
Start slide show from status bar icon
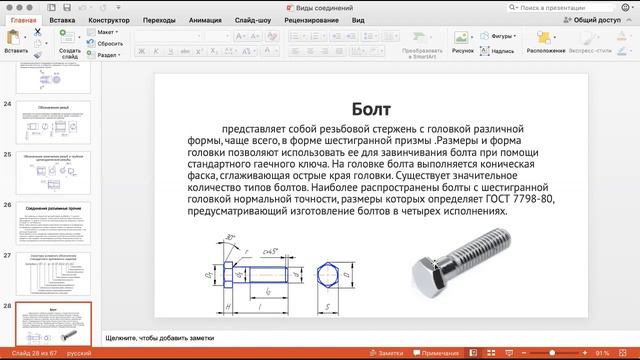tap(509, 353)
